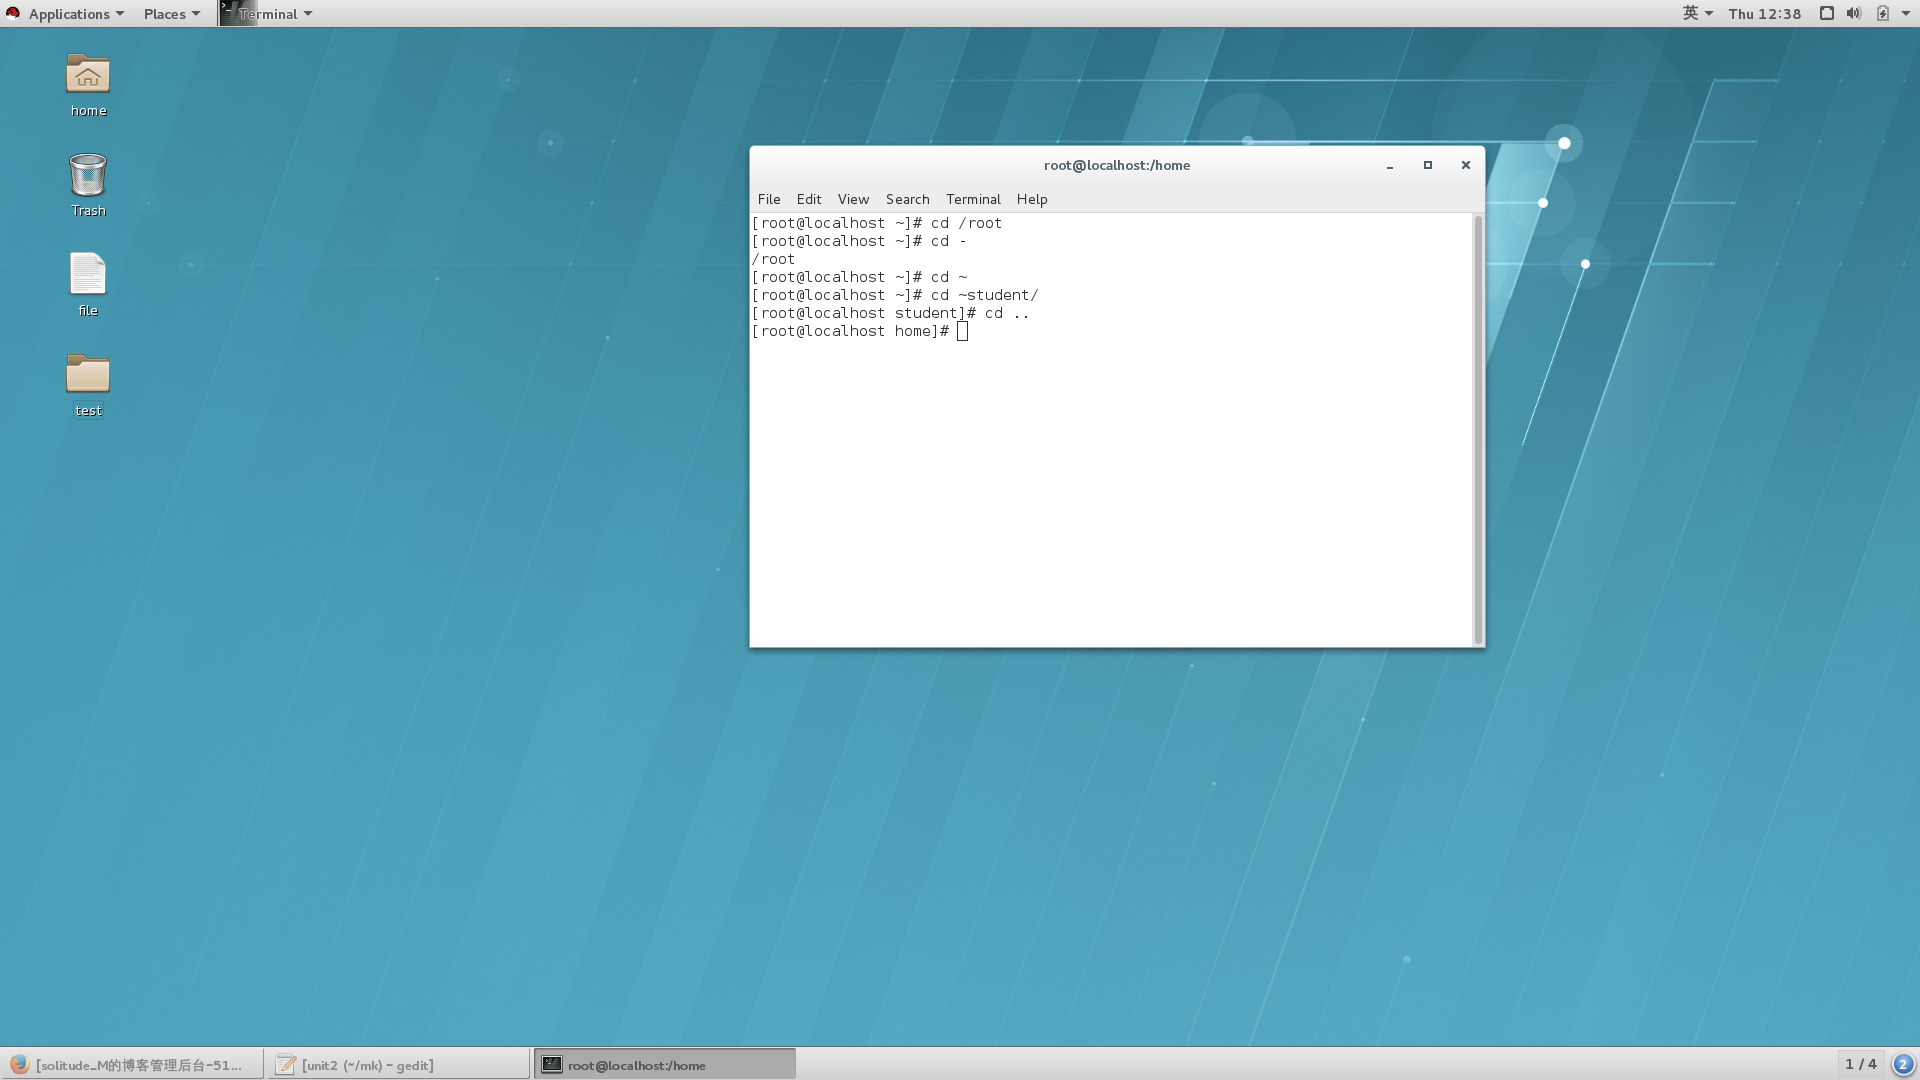Open the Terminal menu in terminal window
This screenshot has width=1920, height=1080.
973,199
